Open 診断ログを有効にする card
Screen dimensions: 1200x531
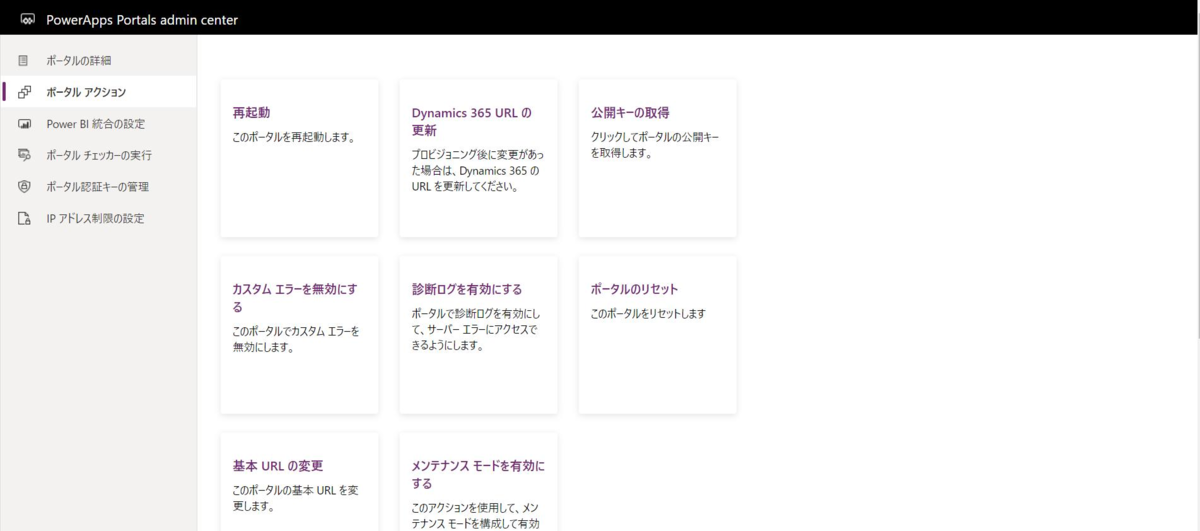pos(478,335)
